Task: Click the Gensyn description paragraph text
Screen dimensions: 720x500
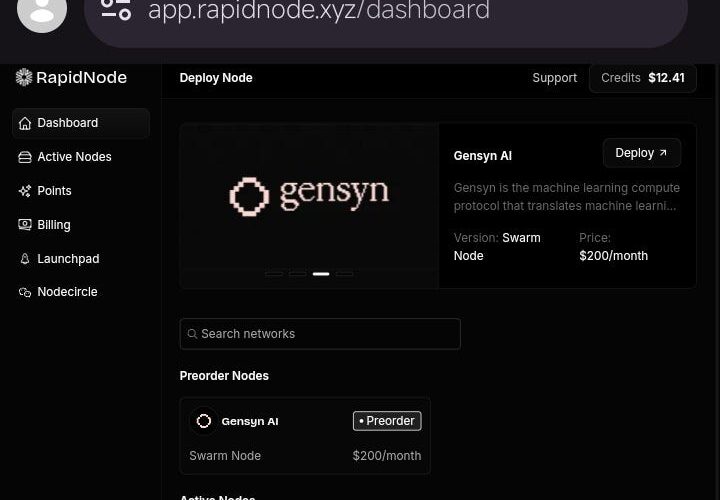Action: (x=567, y=197)
